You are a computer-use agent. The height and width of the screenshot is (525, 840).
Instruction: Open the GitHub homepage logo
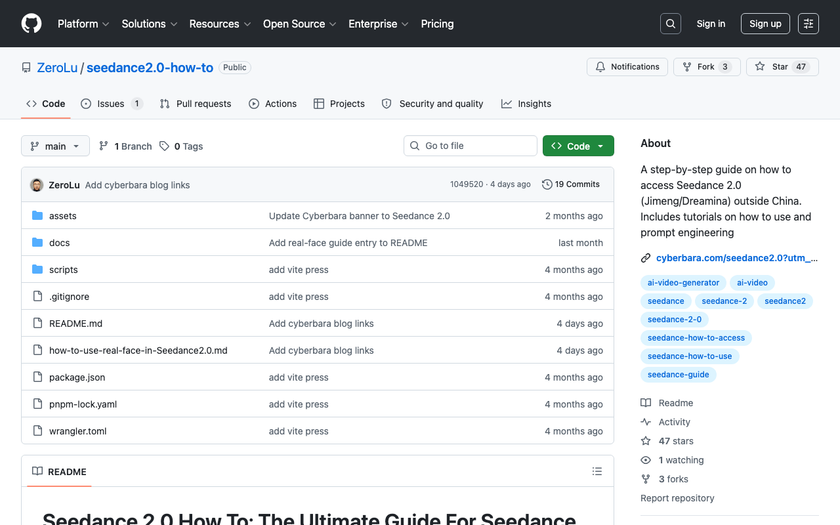31,24
